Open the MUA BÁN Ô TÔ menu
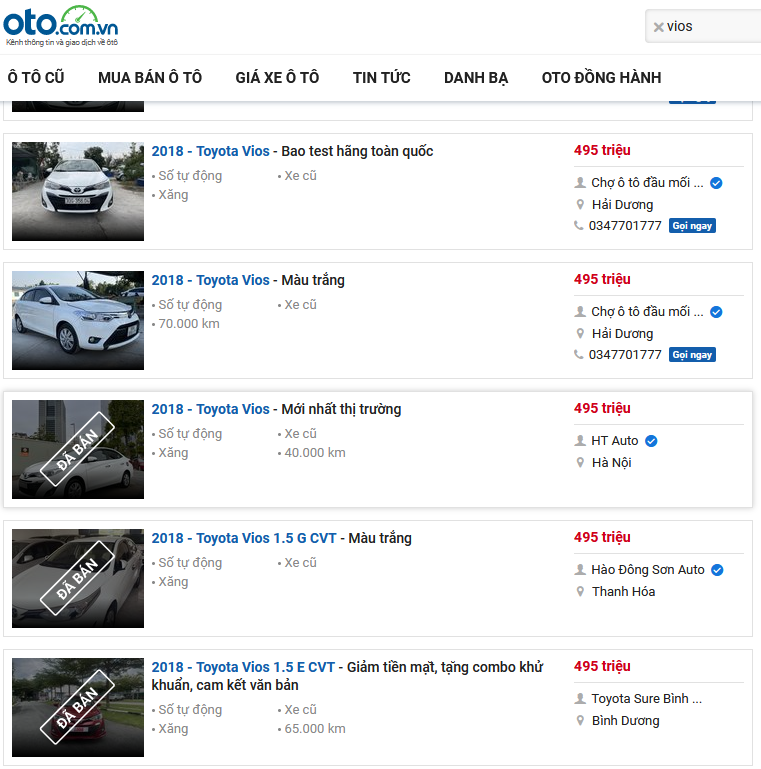761x769 pixels. 150,77
